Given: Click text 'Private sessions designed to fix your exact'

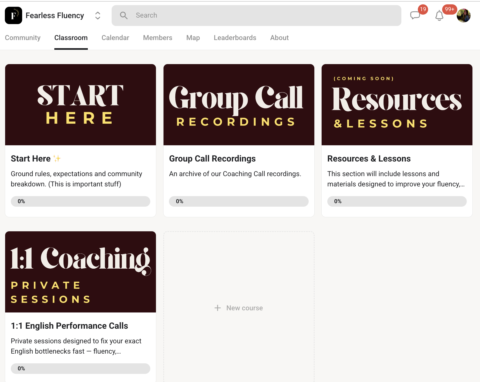Looking at the screenshot, I should pos(76,341).
